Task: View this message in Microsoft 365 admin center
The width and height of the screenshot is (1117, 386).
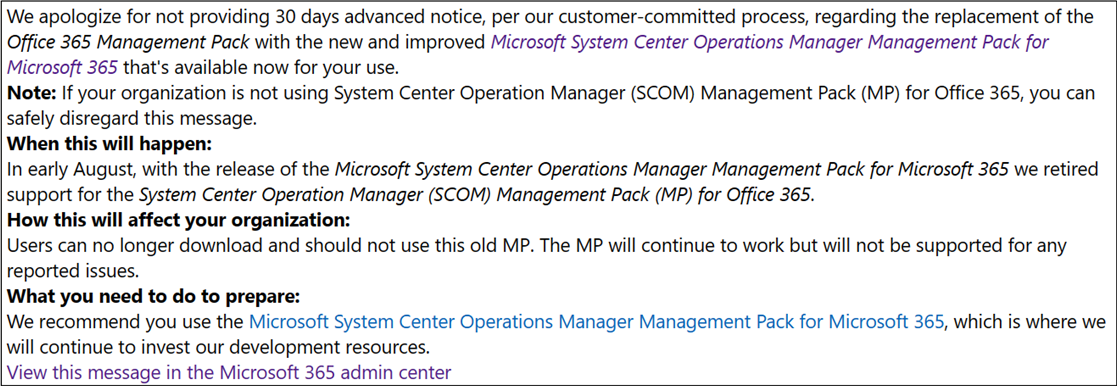Action: pyautogui.click(x=229, y=372)
